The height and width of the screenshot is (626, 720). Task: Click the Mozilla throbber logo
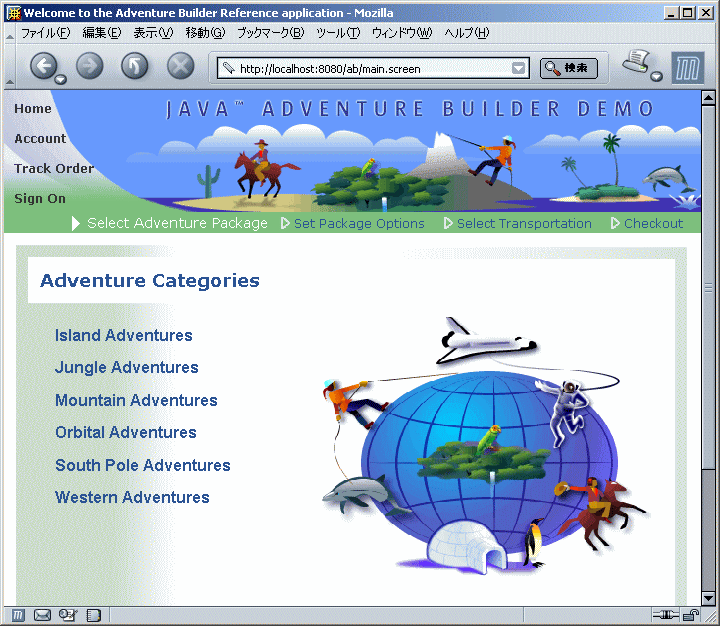pos(687,68)
